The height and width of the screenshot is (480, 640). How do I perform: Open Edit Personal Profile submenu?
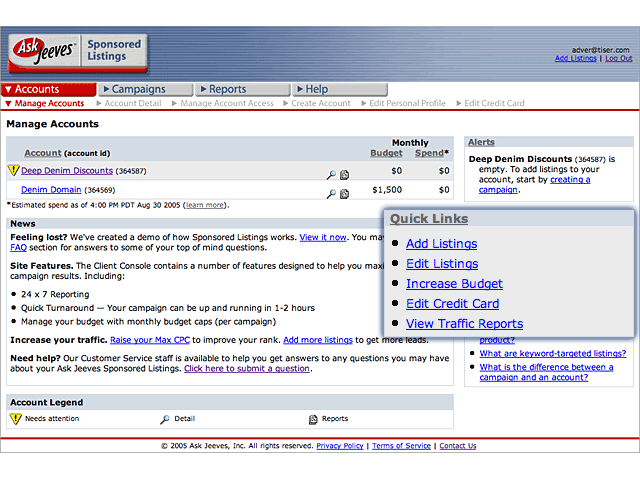point(403,103)
